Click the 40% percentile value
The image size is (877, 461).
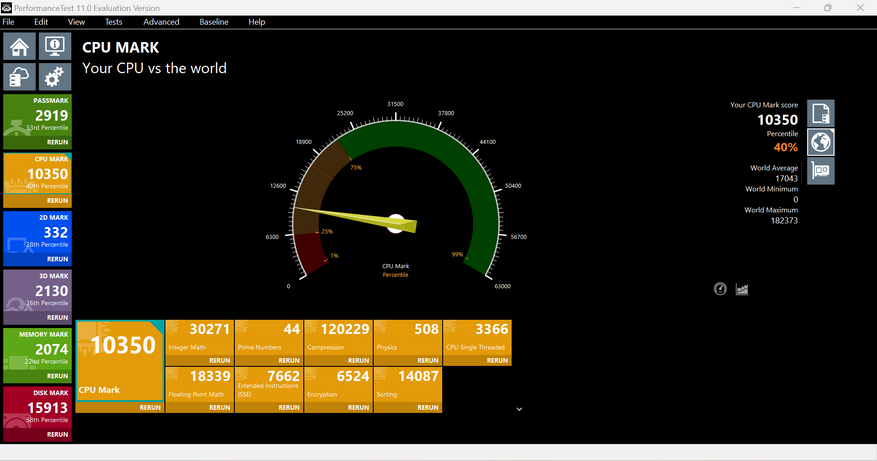[785, 147]
